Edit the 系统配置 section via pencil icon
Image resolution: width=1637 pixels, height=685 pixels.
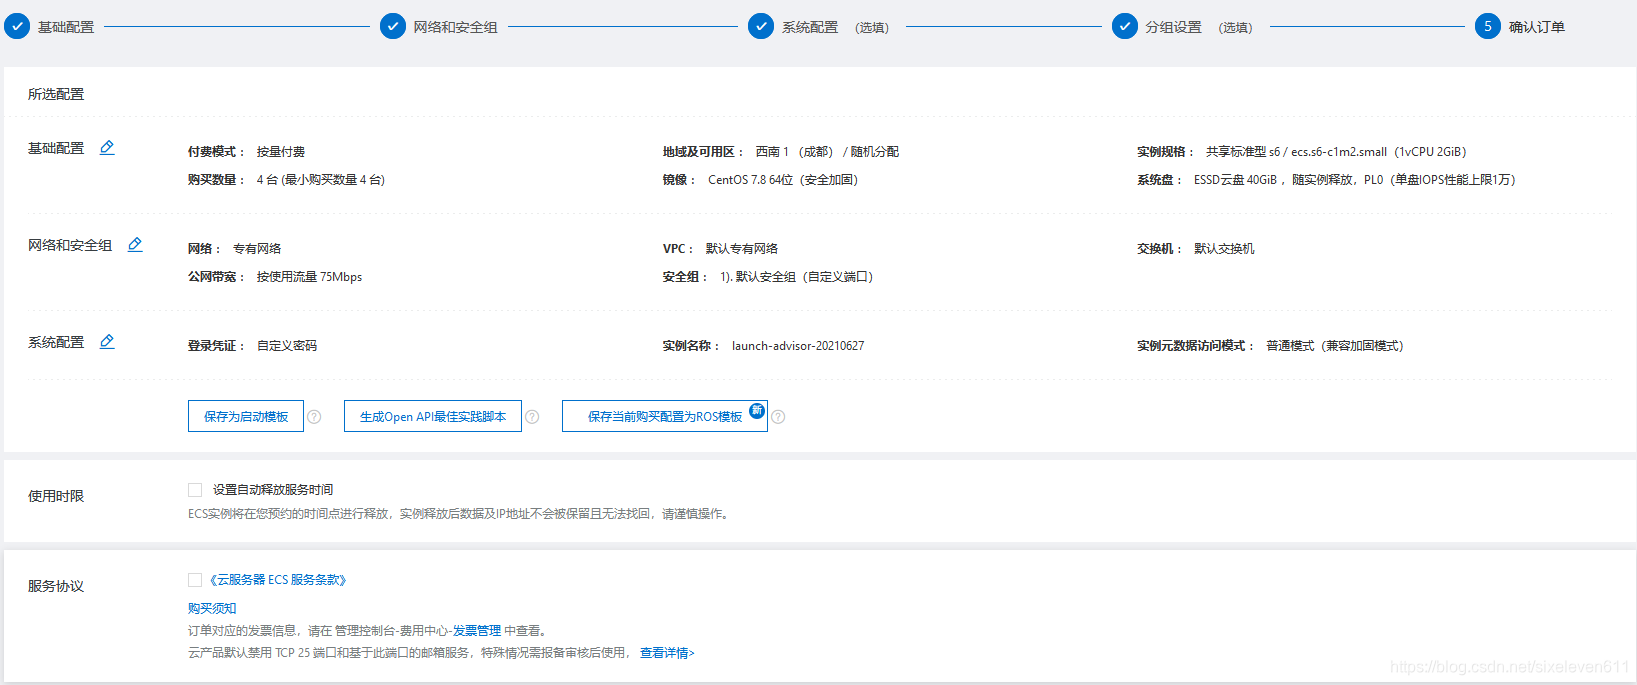tap(107, 342)
